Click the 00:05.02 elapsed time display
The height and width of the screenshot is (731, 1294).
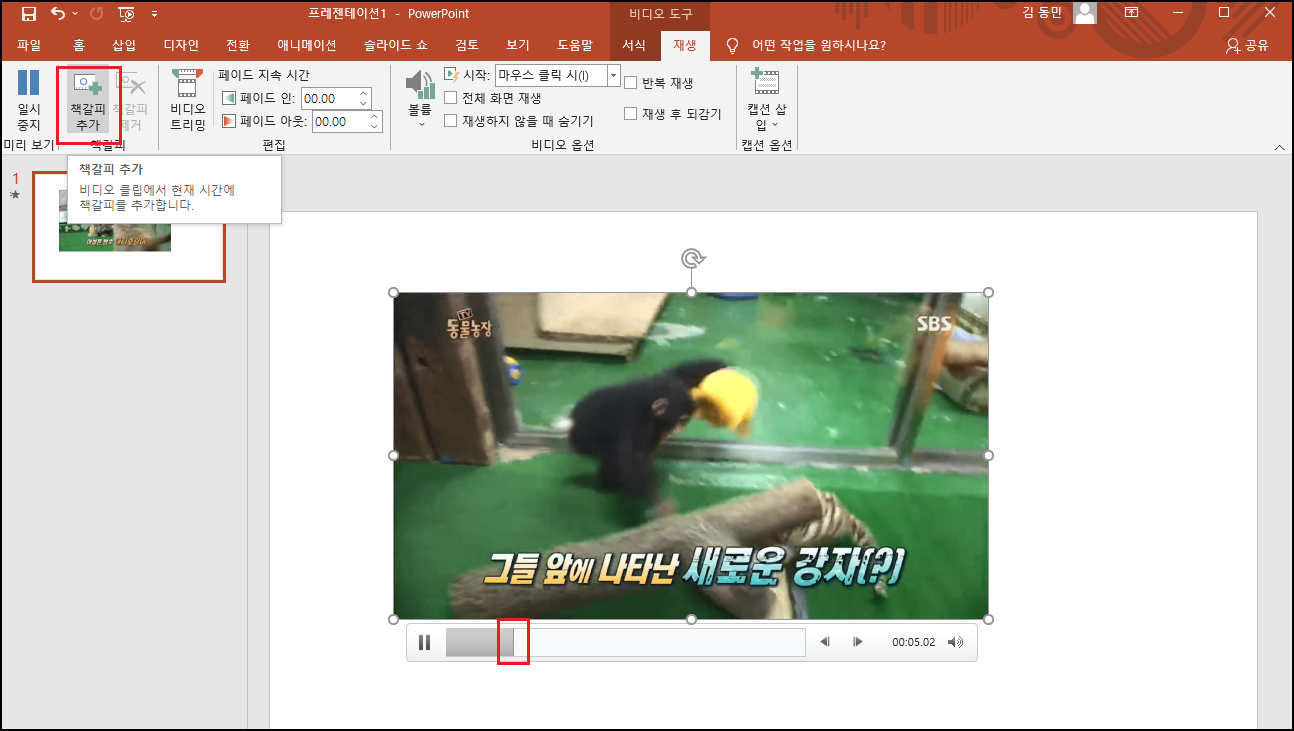click(x=913, y=642)
